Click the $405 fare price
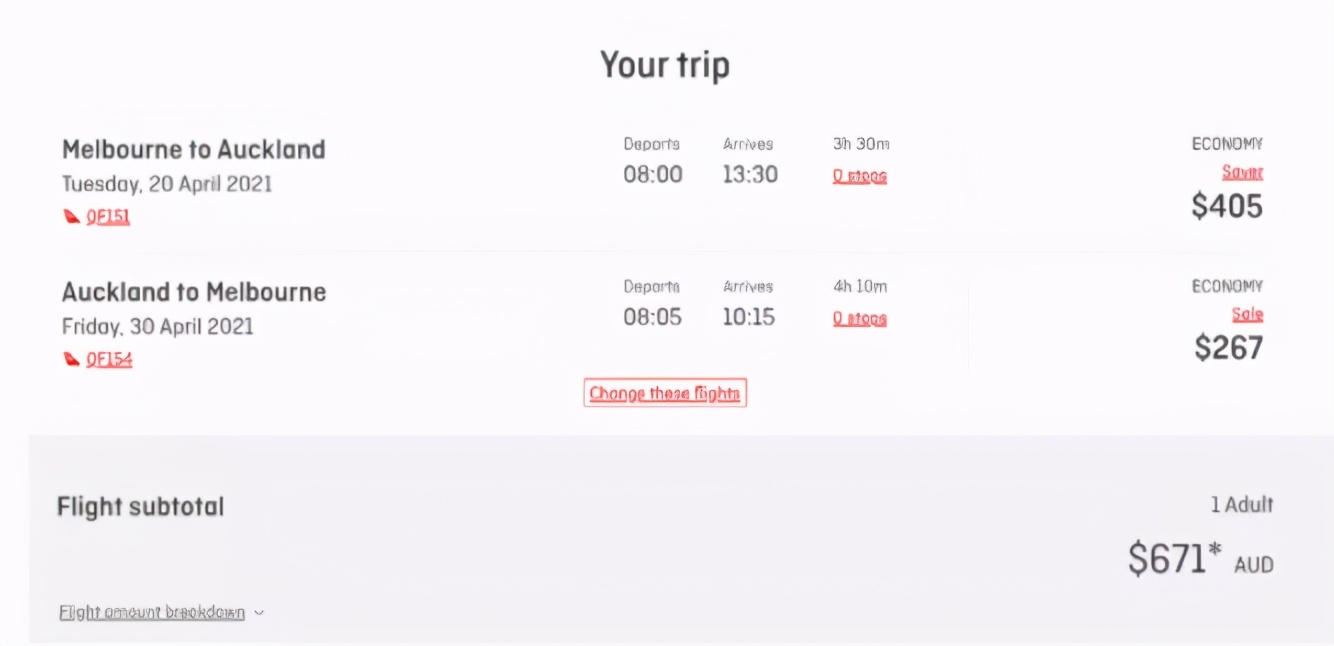The width and height of the screenshot is (1334, 646). click(x=1227, y=206)
